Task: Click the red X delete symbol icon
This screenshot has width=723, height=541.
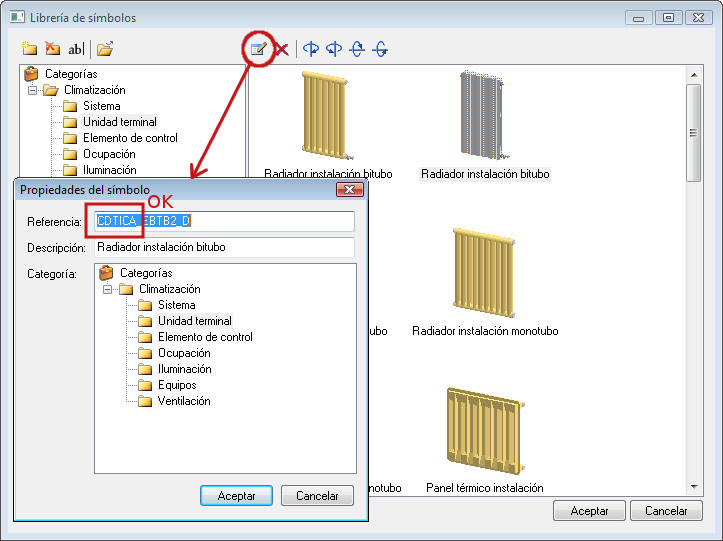Action: (x=281, y=49)
